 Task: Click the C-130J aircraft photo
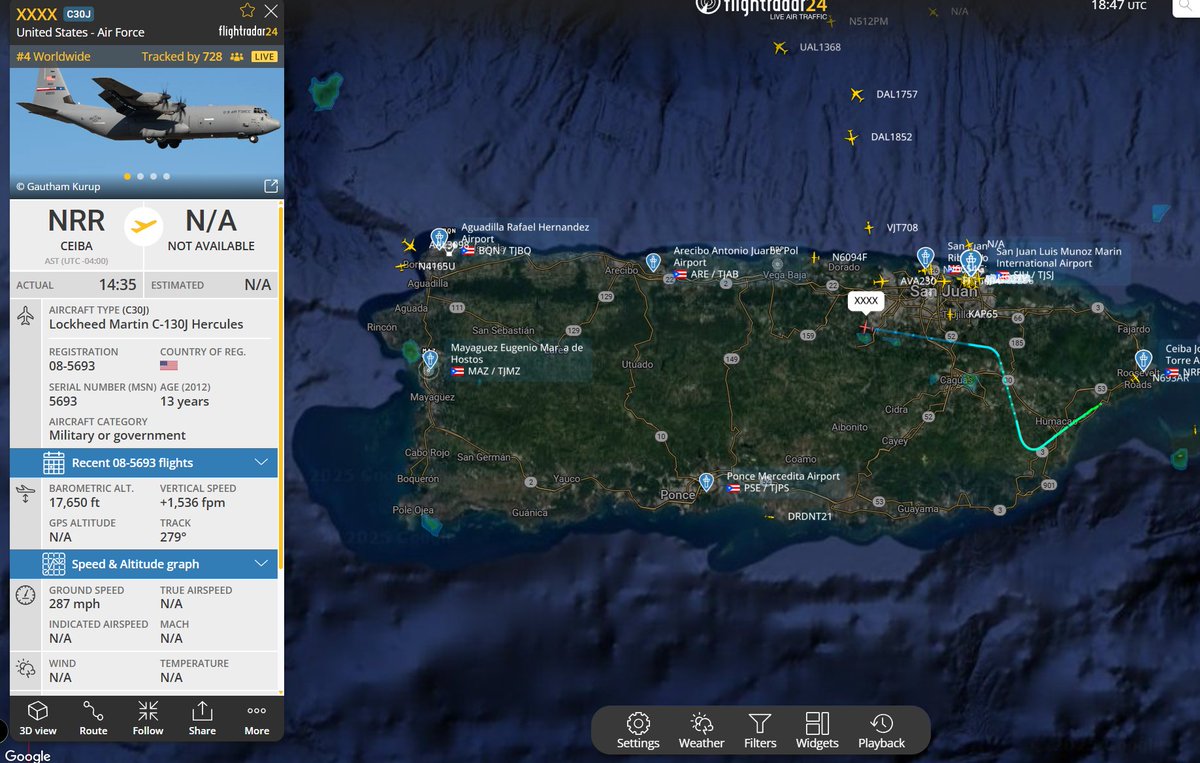pos(147,121)
